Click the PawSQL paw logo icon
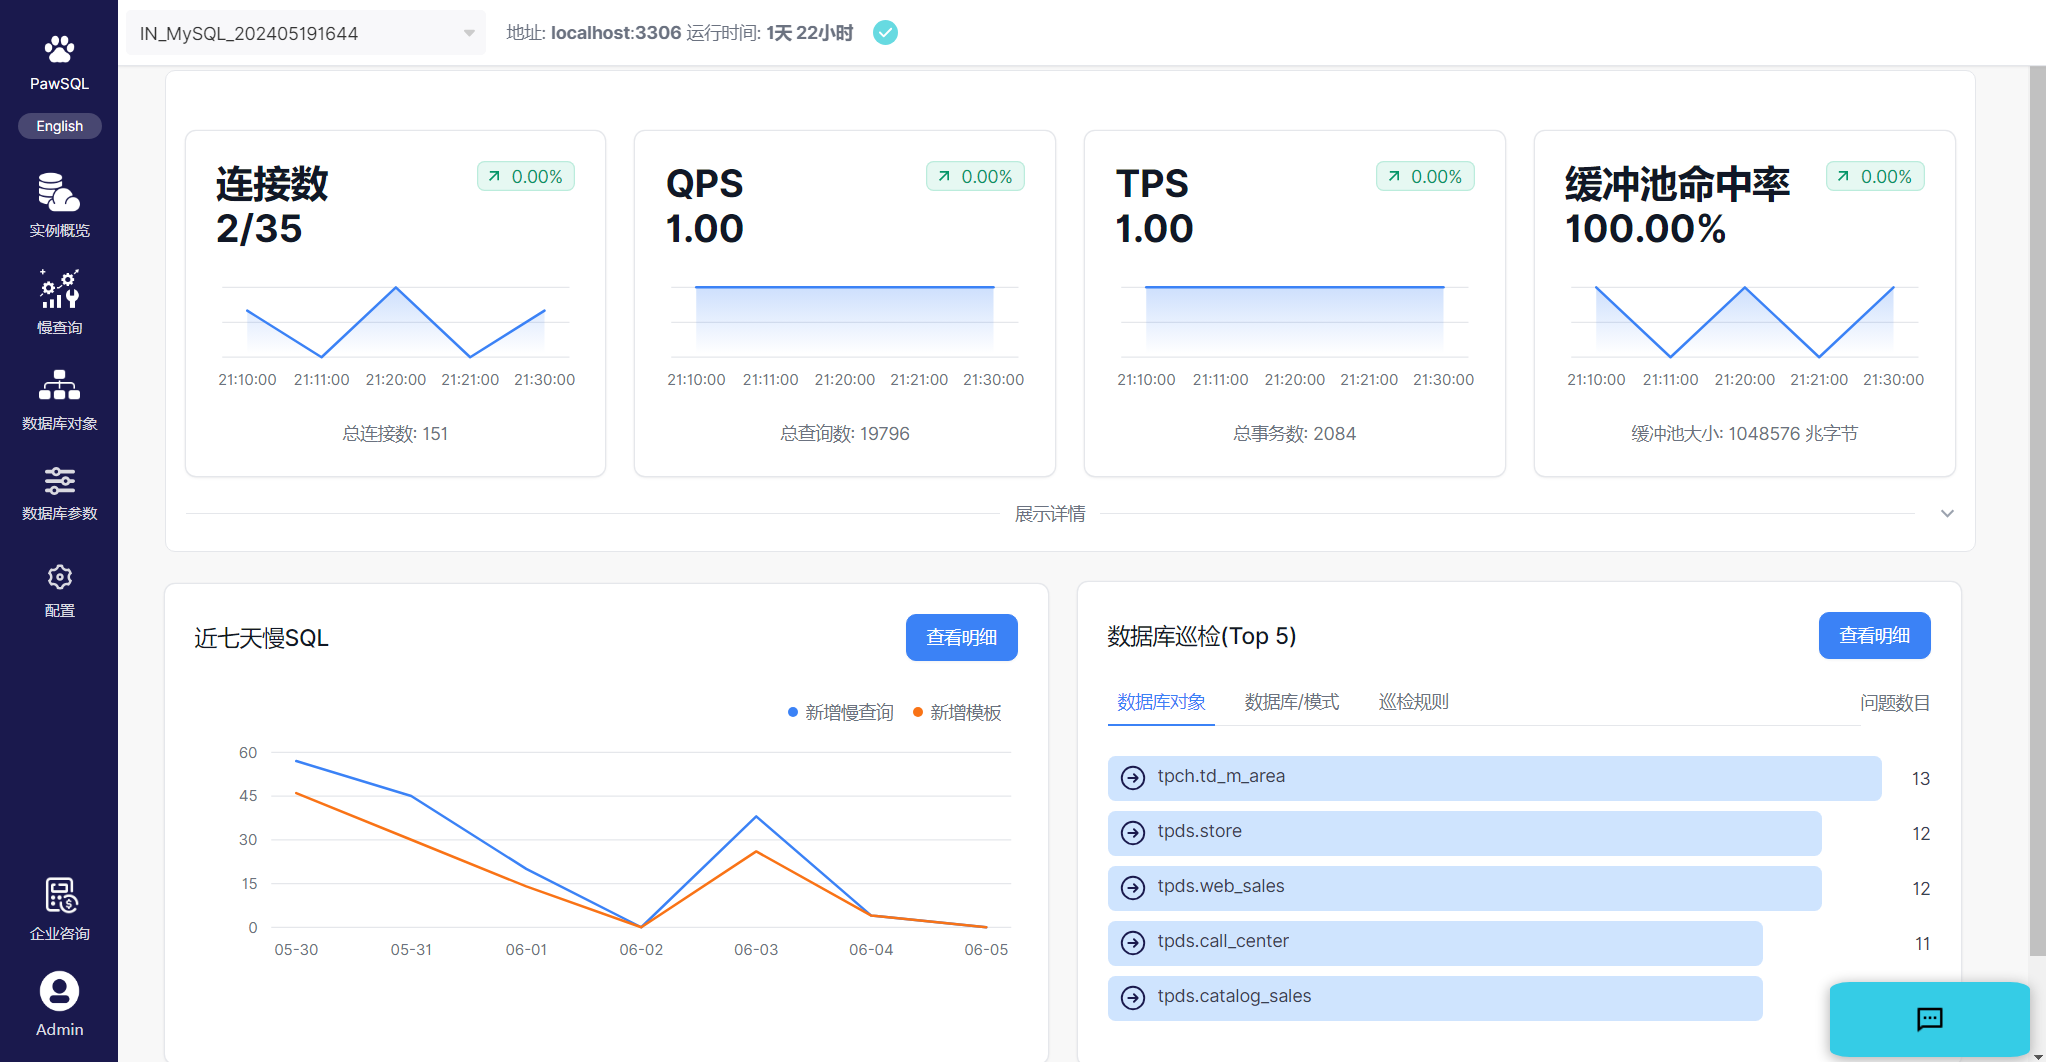Viewport: 2046px width, 1062px height. coord(59,49)
